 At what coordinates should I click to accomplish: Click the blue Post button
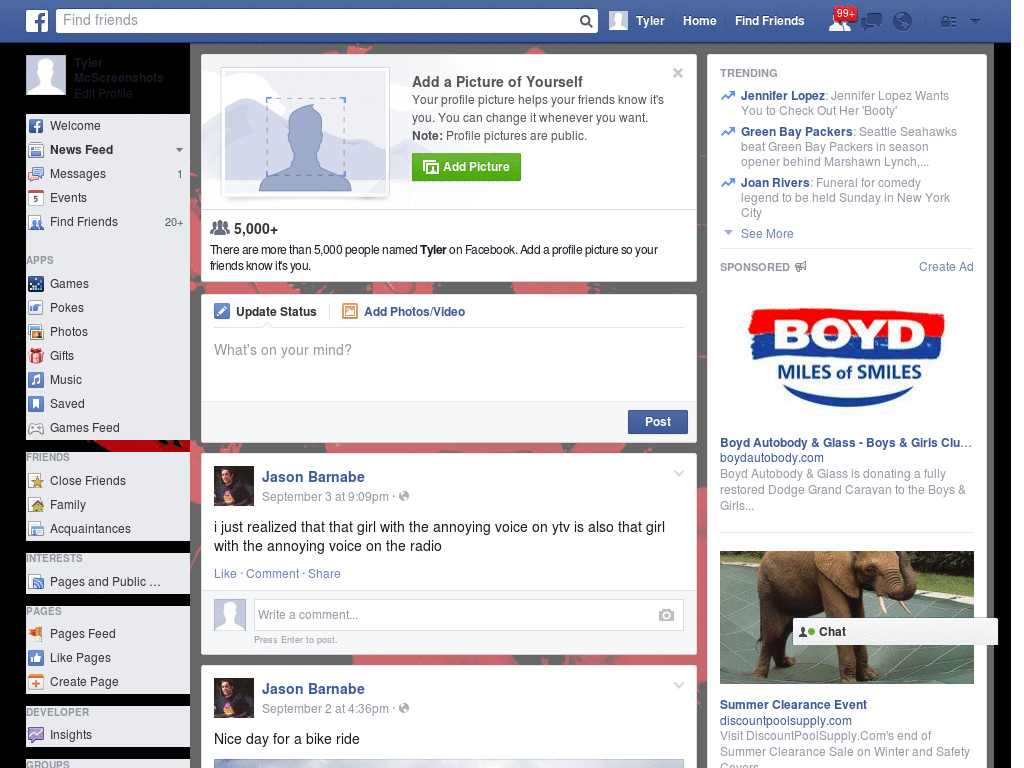click(658, 422)
